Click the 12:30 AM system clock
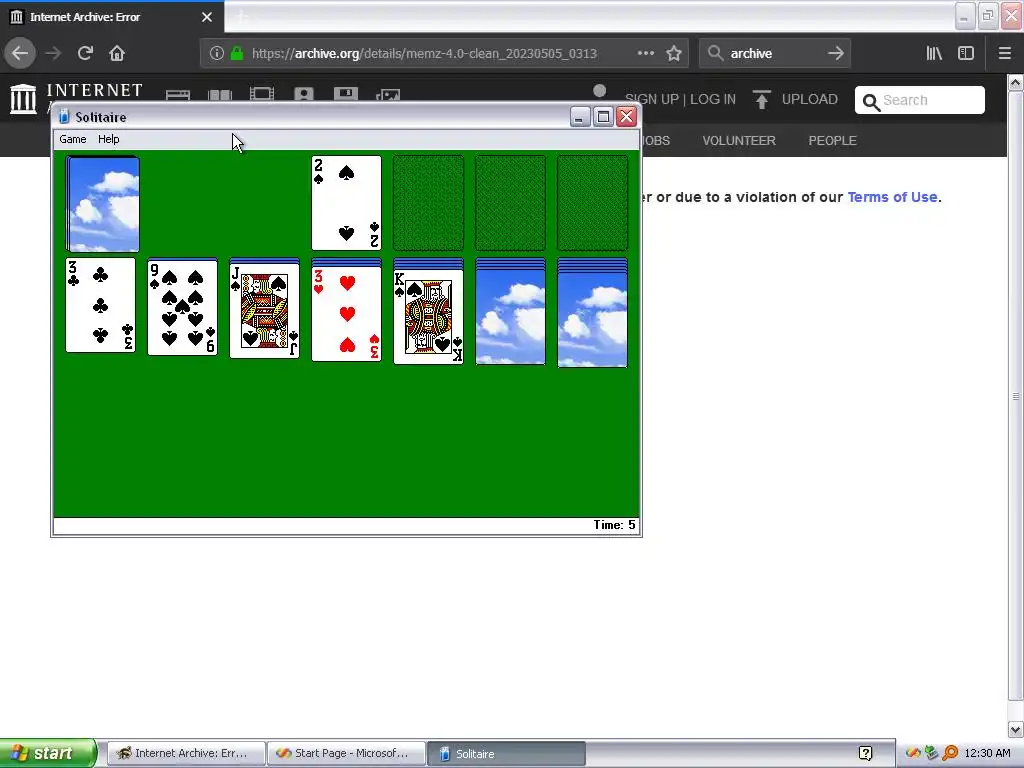This screenshot has height=768, width=1024. coord(987,754)
